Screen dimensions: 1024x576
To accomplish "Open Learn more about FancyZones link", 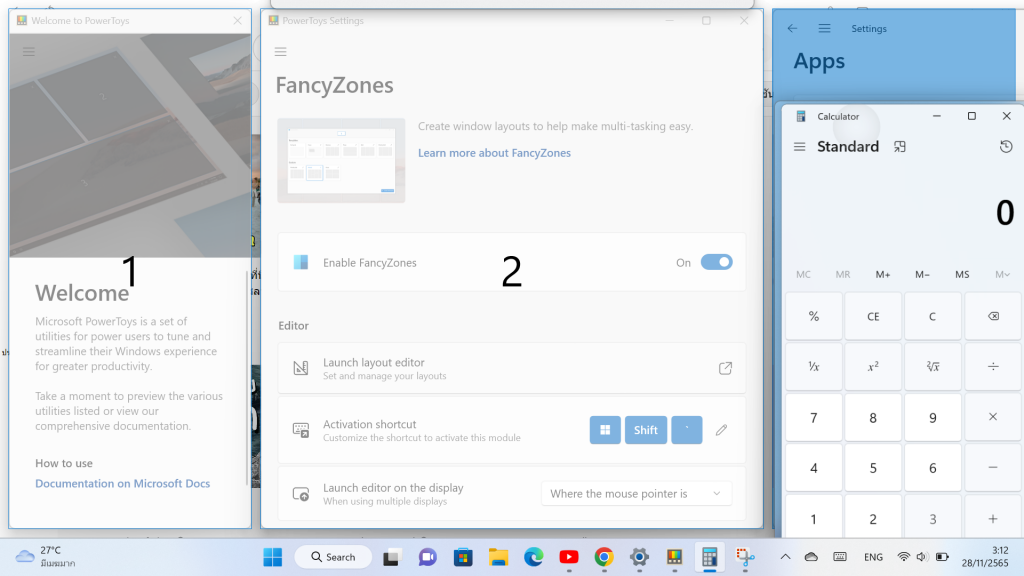I will click(x=494, y=153).
